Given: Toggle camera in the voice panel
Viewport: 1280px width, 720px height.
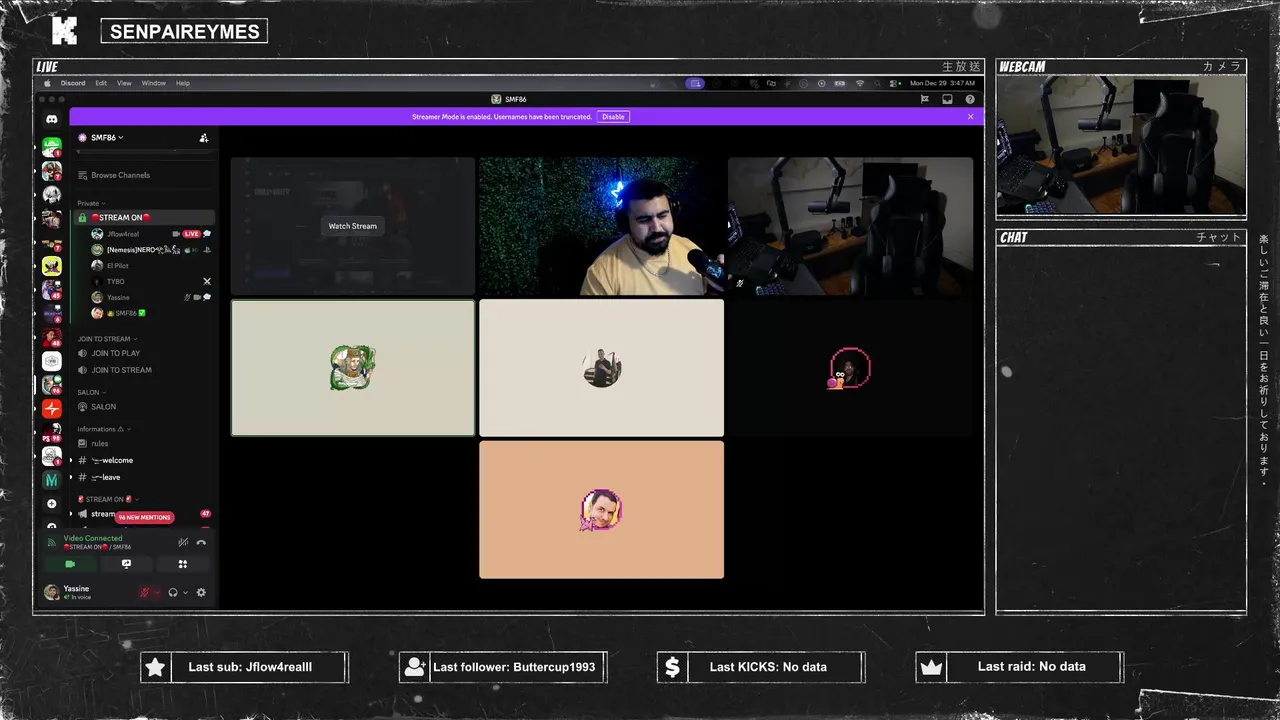Looking at the screenshot, I should [x=70, y=564].
